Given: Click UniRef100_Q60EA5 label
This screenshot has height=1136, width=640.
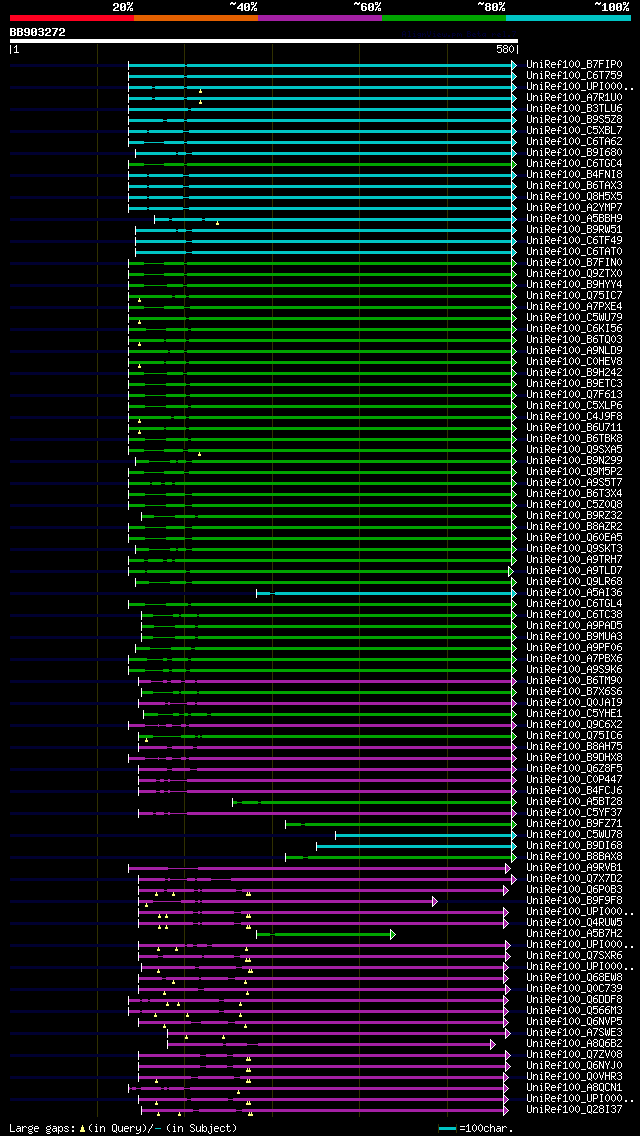Looking at the screenshot, I should click(574, 538).
